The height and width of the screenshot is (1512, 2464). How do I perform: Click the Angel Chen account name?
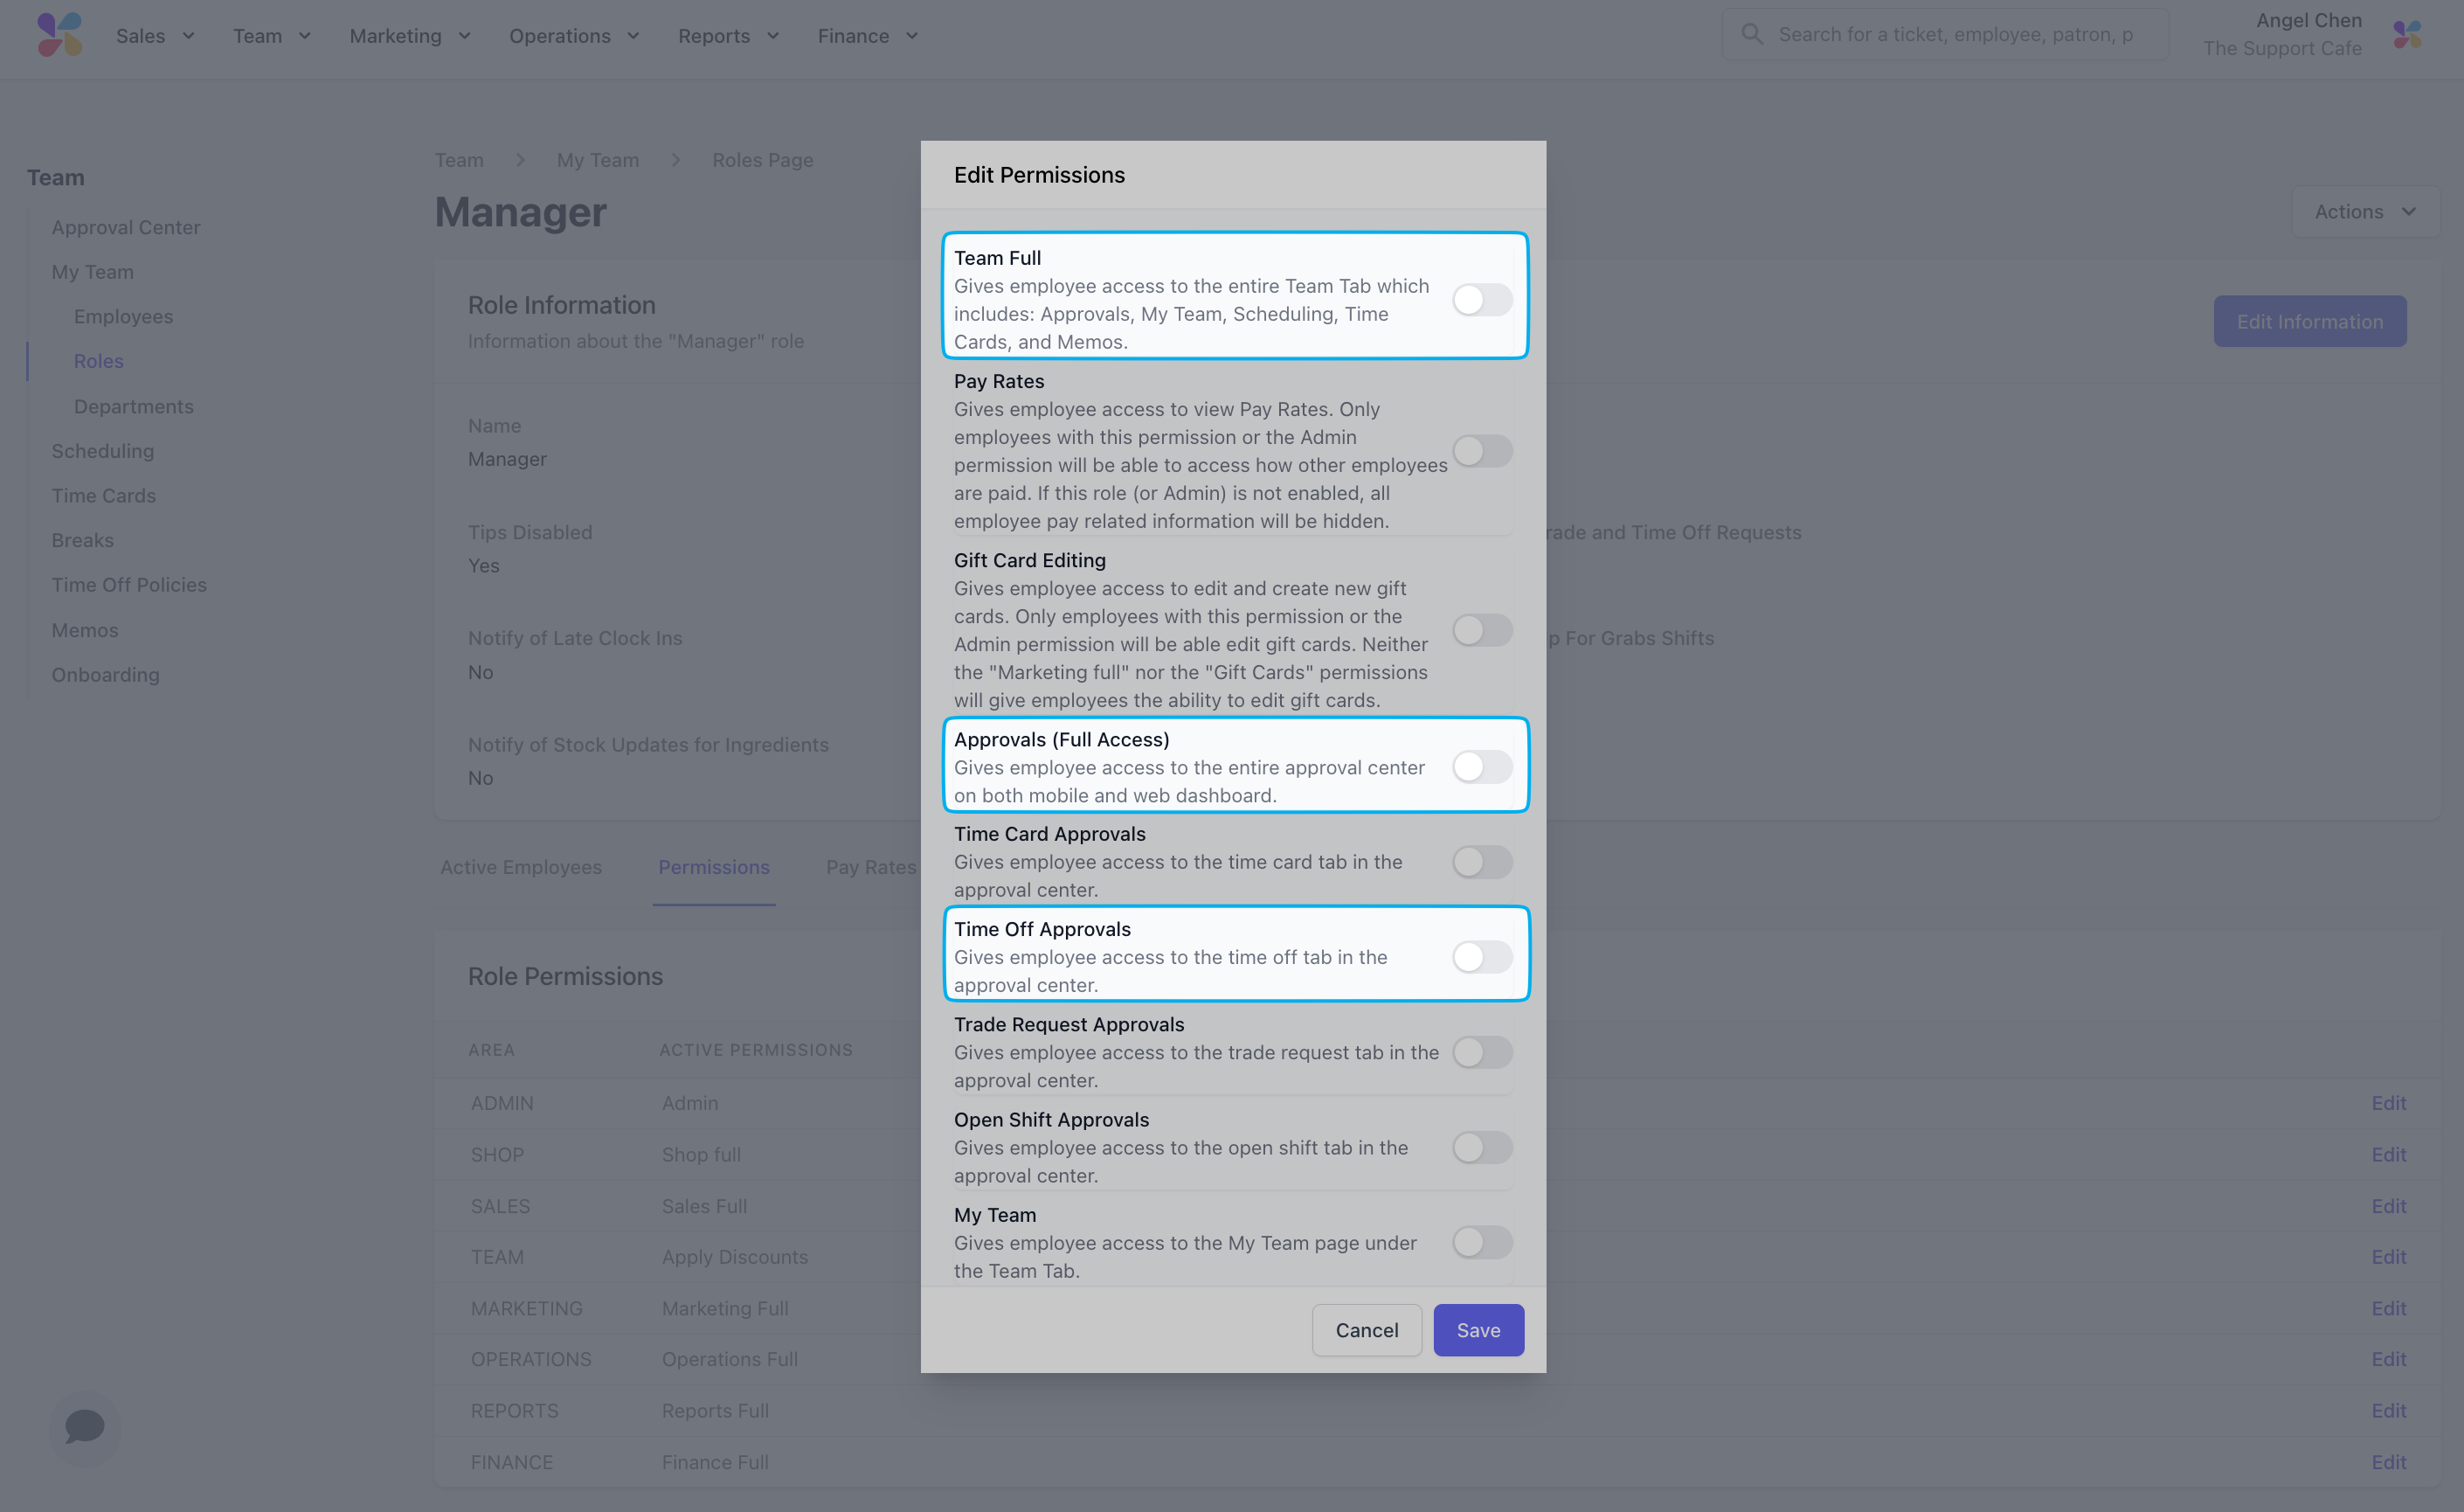(x=2308, y=20)
